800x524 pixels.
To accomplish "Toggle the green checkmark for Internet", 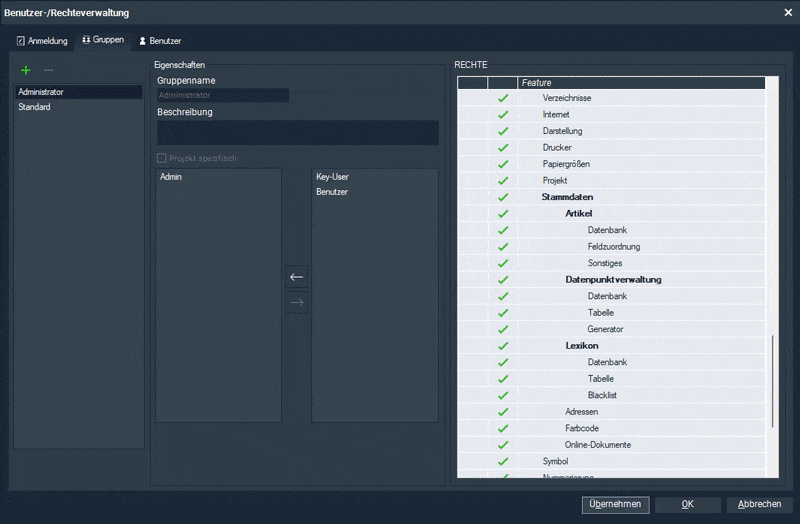I will 503,115.
